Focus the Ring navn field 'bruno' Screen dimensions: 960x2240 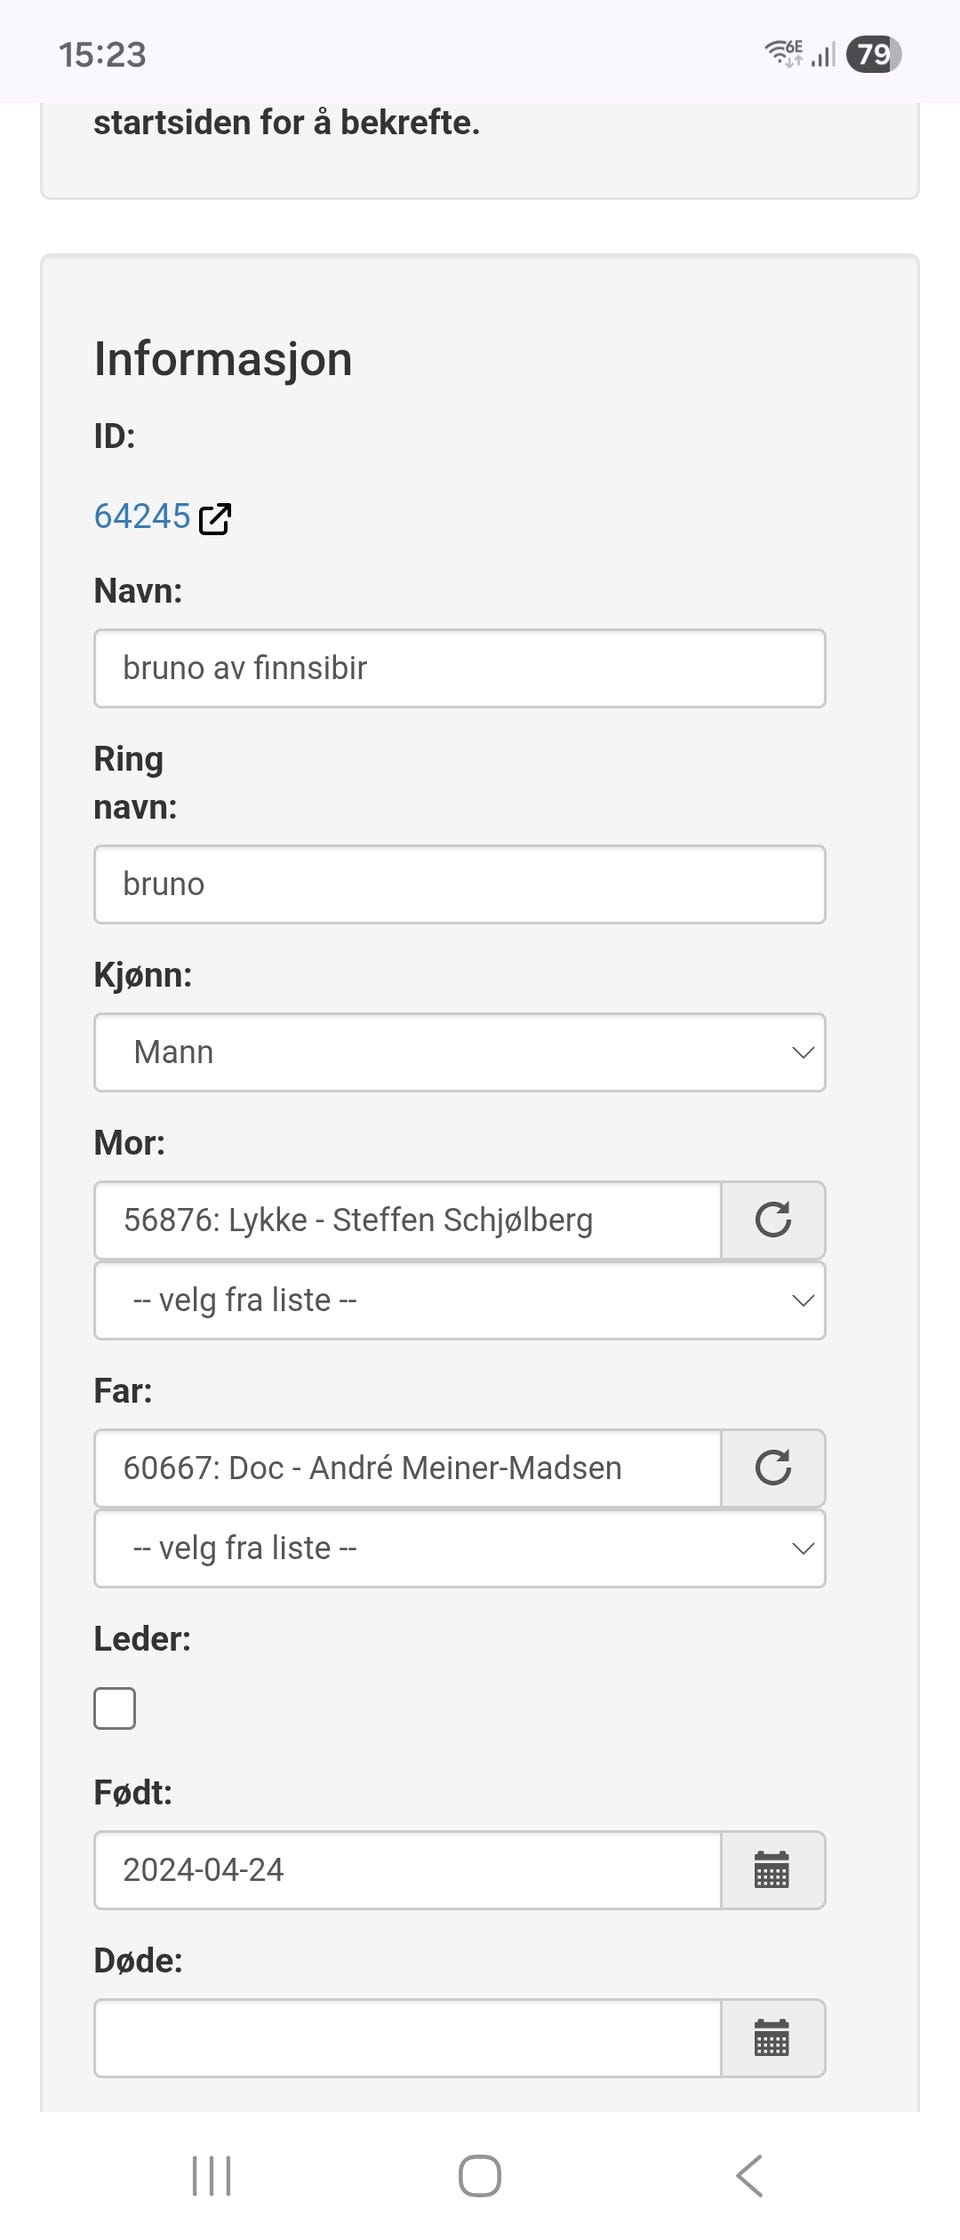click(460, 884)
